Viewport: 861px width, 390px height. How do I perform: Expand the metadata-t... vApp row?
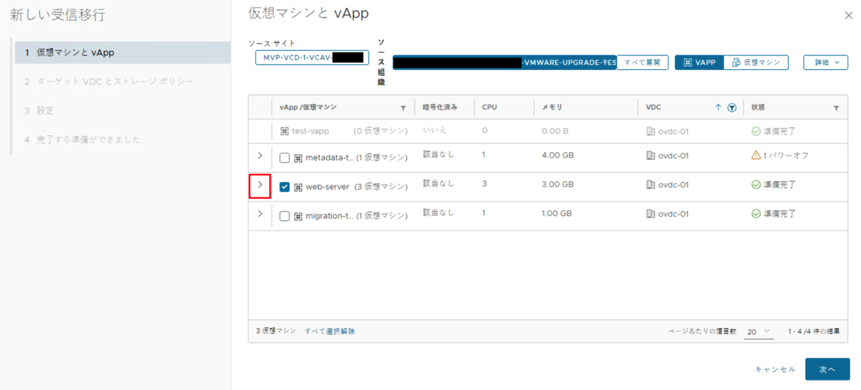click(x=260, y=156)
